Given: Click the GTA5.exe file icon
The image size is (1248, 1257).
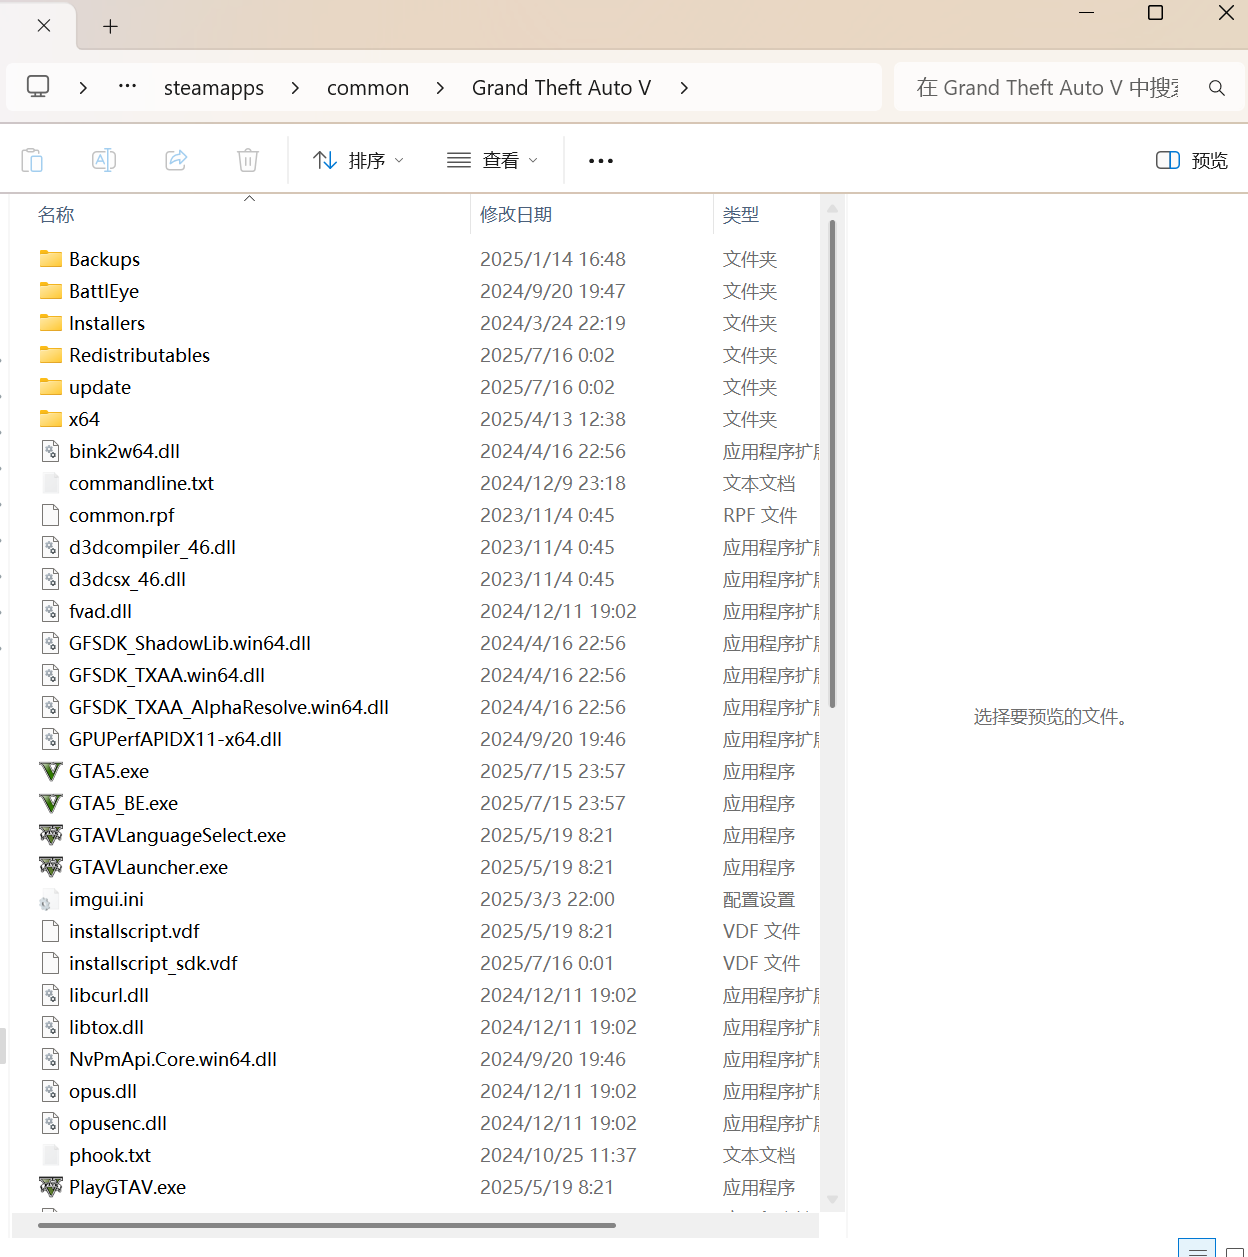Looking at the screenshot, I should [51, 772].
